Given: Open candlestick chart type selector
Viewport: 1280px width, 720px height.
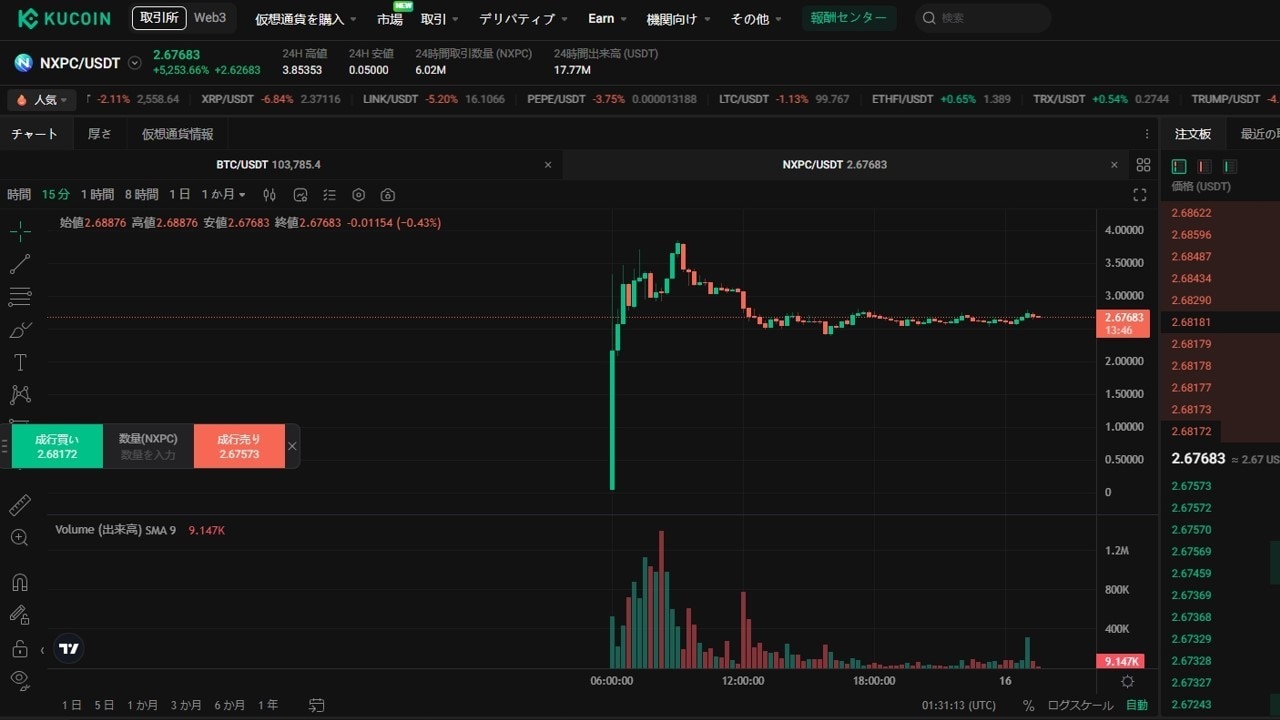Looking at the screenshot, I should (x=269, y=195).
